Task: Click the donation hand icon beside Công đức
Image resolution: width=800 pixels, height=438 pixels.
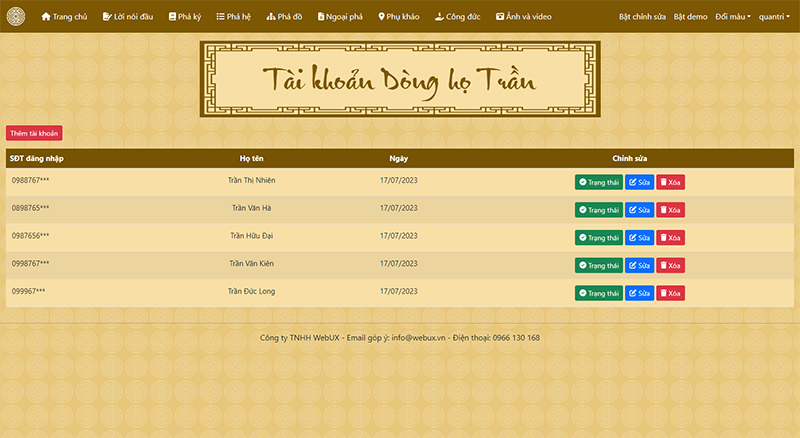Action: coord(439,17)
